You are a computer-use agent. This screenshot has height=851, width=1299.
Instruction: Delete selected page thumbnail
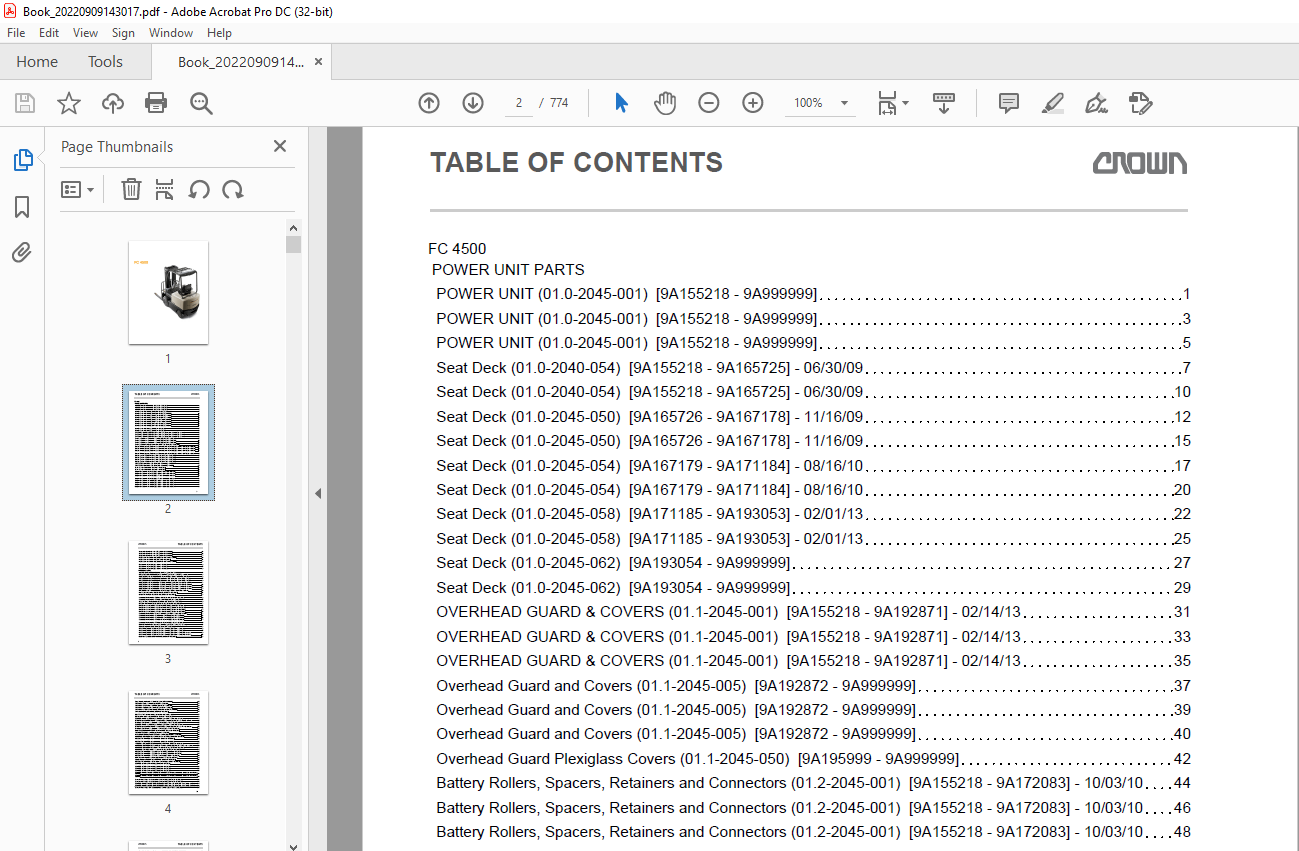pos(131,189)
